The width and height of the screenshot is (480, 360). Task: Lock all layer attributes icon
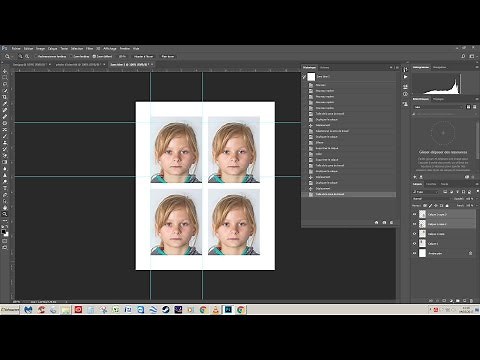point(447,206)
